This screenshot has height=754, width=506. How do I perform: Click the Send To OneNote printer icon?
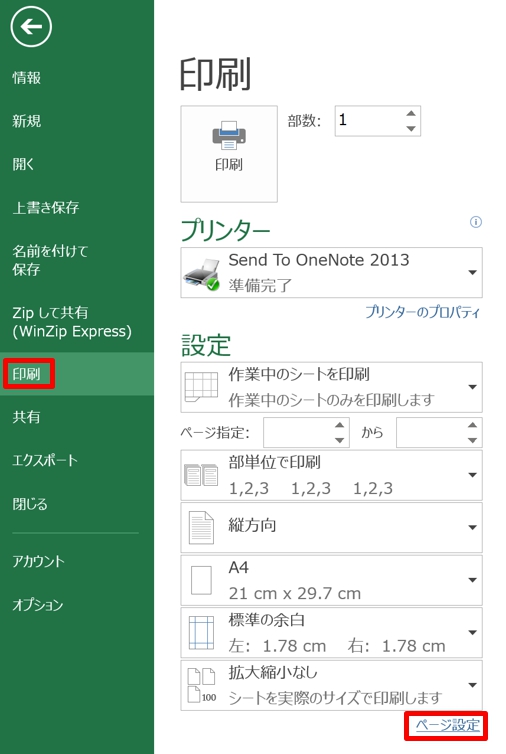[x=202, y=275]
